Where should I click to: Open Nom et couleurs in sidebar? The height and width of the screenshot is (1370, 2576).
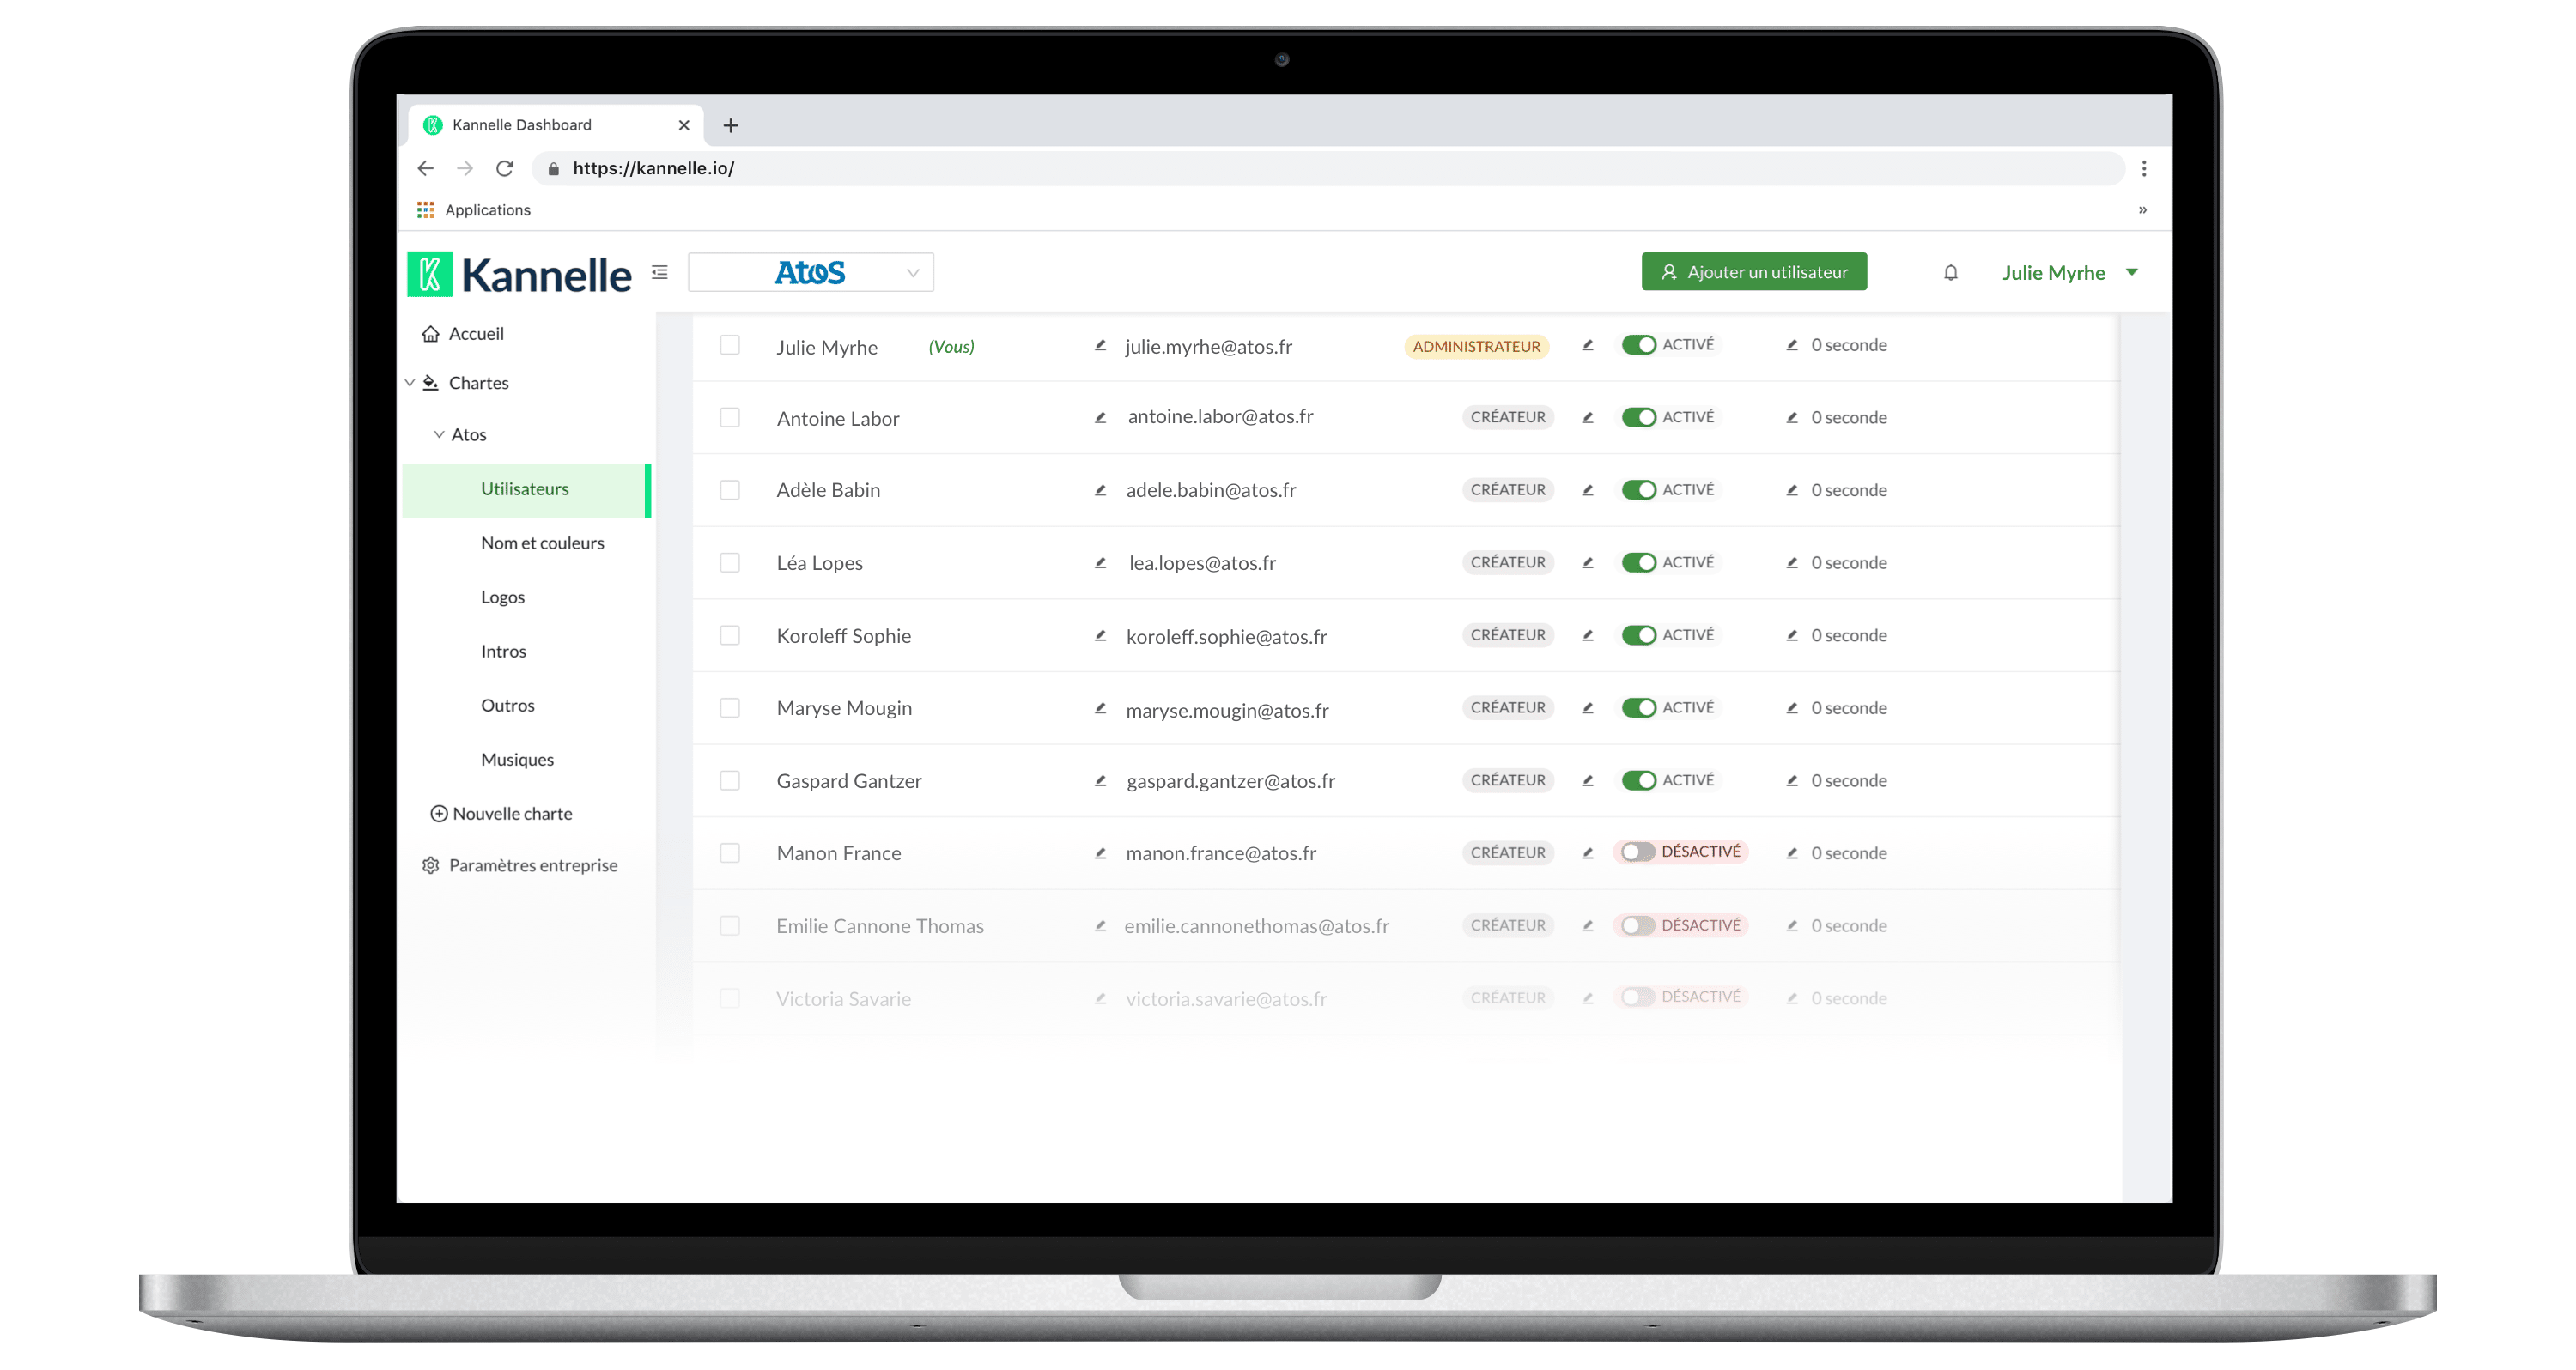tap(542, 543)
